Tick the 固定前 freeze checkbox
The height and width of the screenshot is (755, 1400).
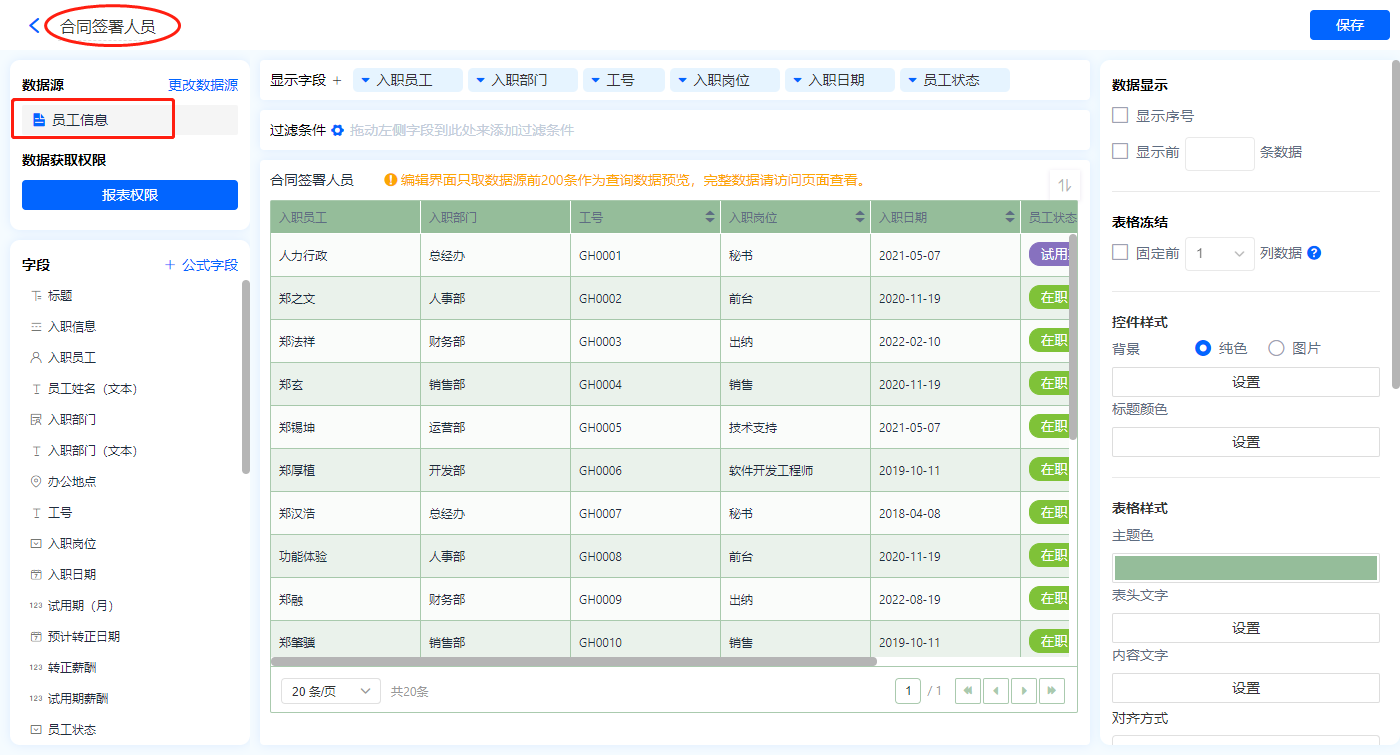pos(1120,253)
